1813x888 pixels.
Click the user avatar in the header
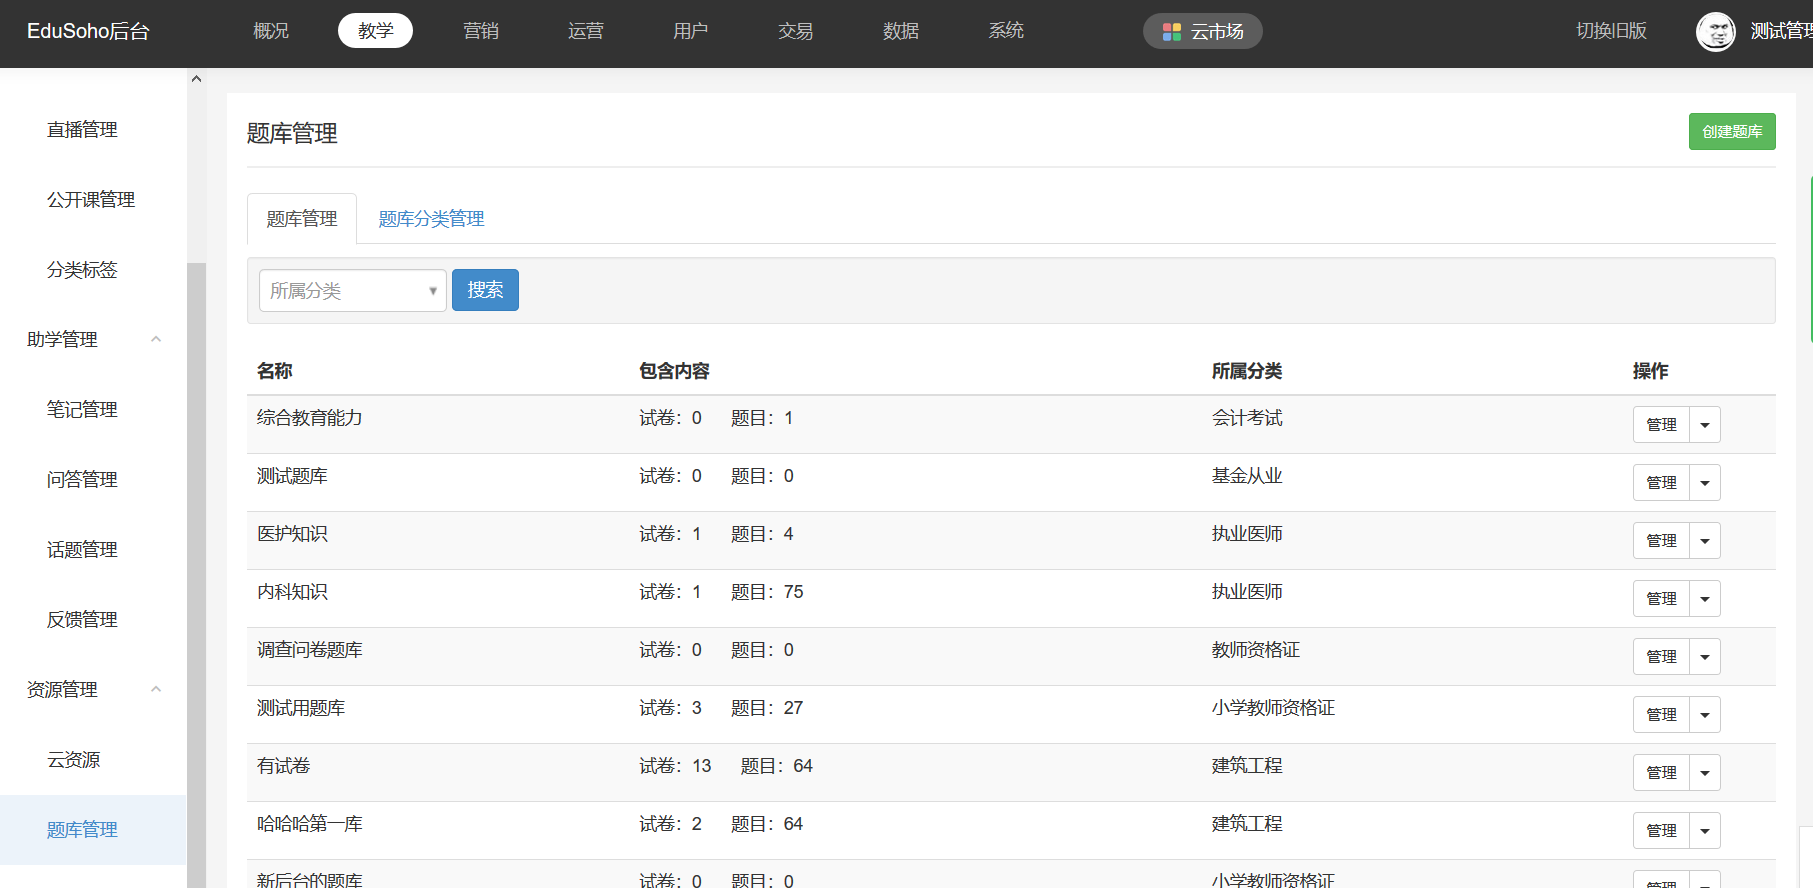tap(1715, 31)
